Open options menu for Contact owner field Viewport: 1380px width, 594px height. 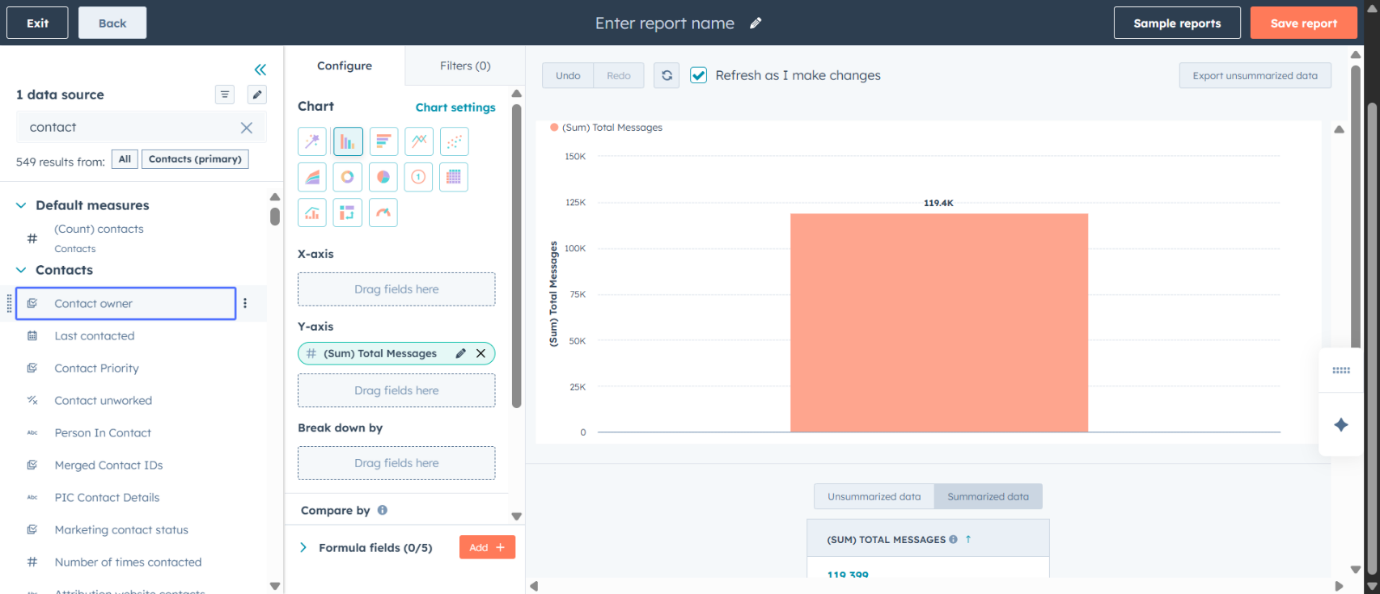[x=245, y=303]
